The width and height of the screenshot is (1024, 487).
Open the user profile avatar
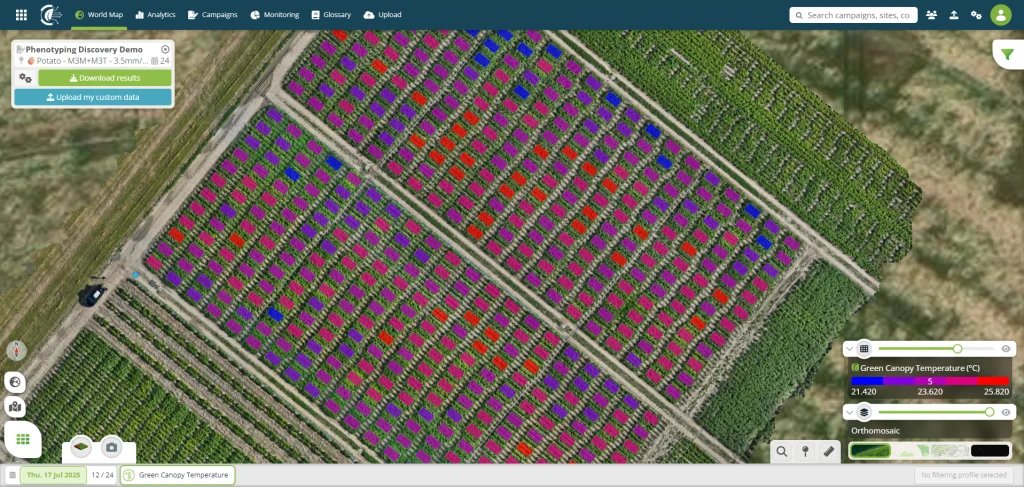[1000, 15]
